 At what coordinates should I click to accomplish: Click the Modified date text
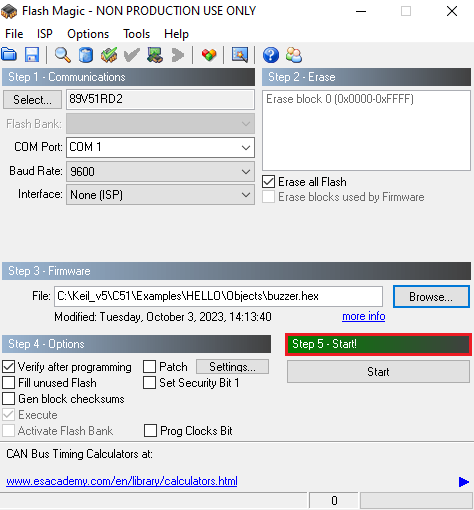(x=163, y=317)
